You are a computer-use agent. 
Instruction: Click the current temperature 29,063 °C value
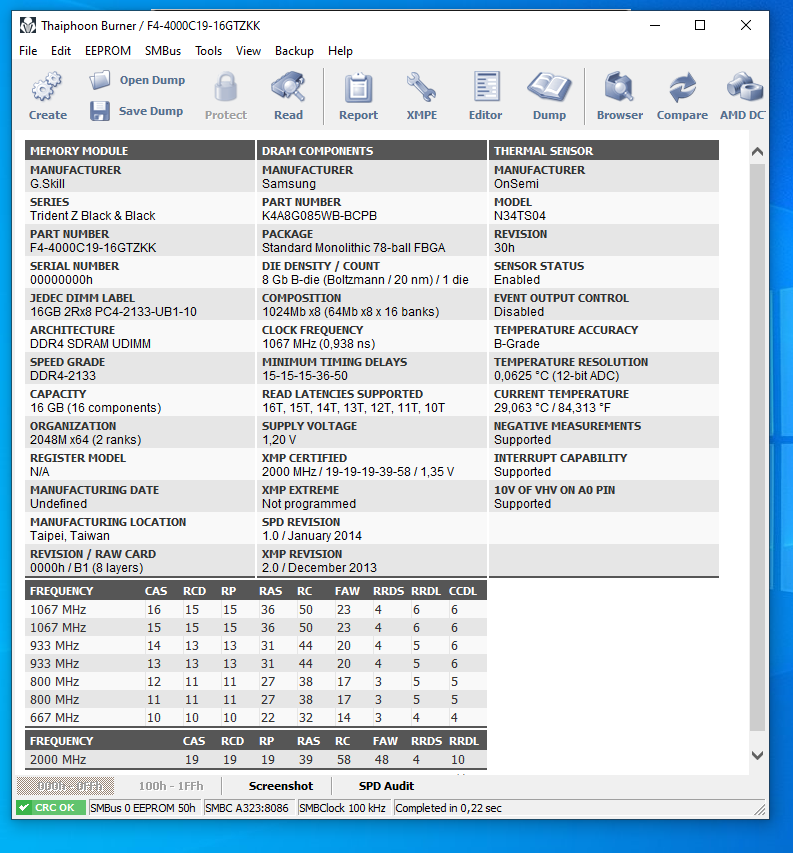click(x=552, y=407)
